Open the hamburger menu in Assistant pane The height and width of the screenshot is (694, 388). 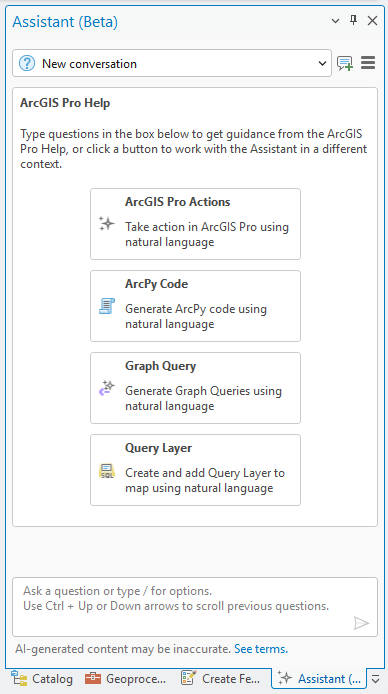368,63
